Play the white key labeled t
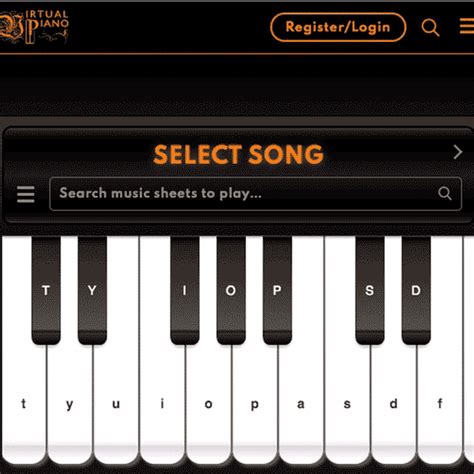Viewport: 474px width, 474px height. 23,404
